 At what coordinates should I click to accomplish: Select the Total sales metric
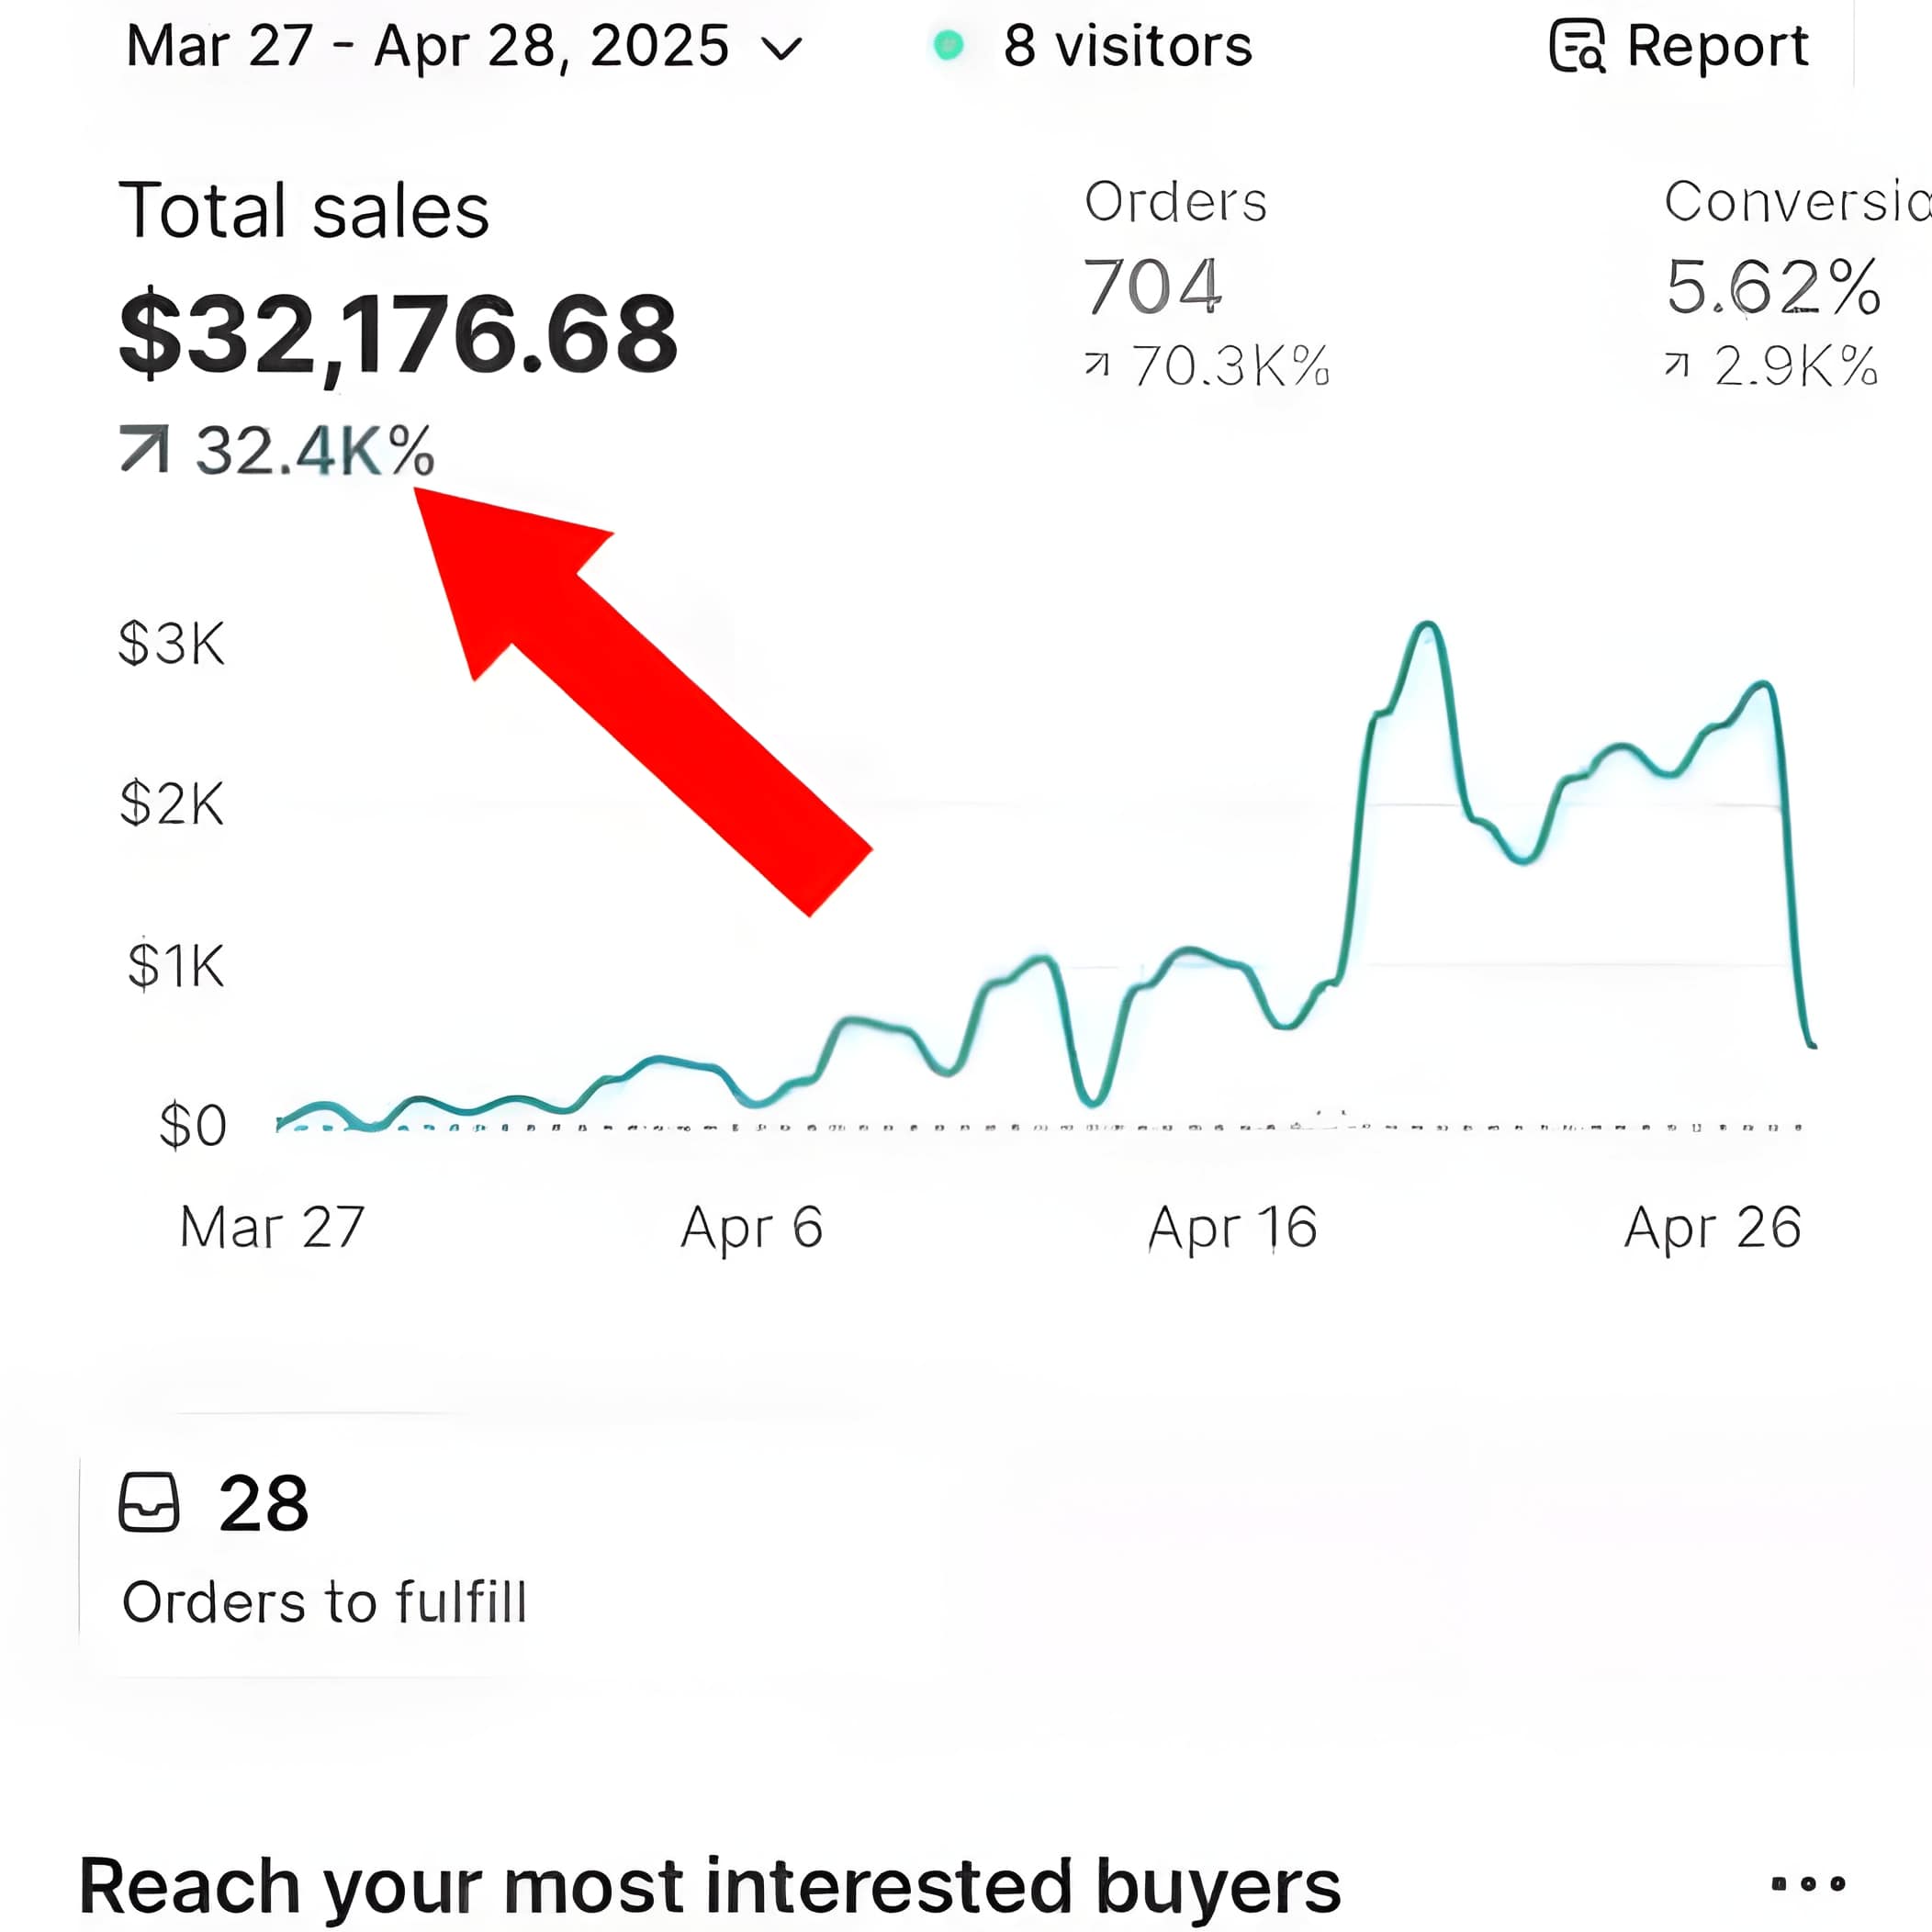[x=304, y=211]
